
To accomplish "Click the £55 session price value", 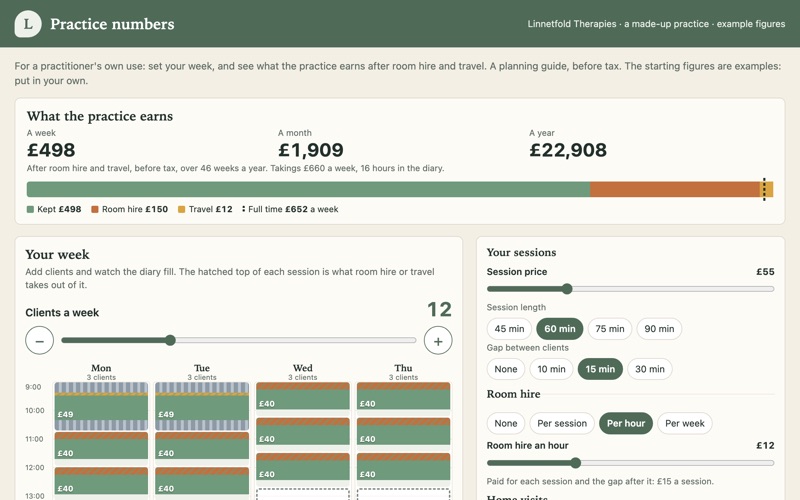I will (765, 272).
